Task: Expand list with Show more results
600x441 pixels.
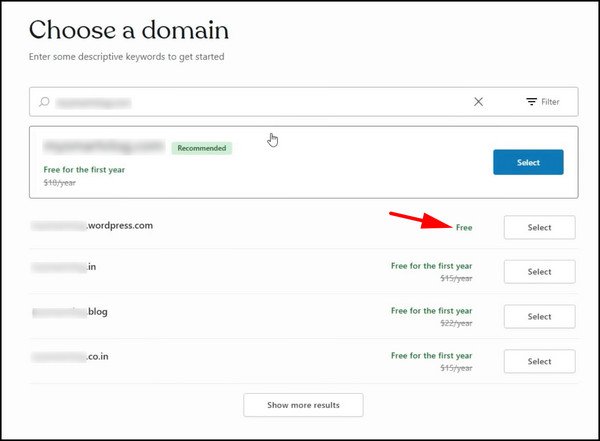Action: [303, 405]
